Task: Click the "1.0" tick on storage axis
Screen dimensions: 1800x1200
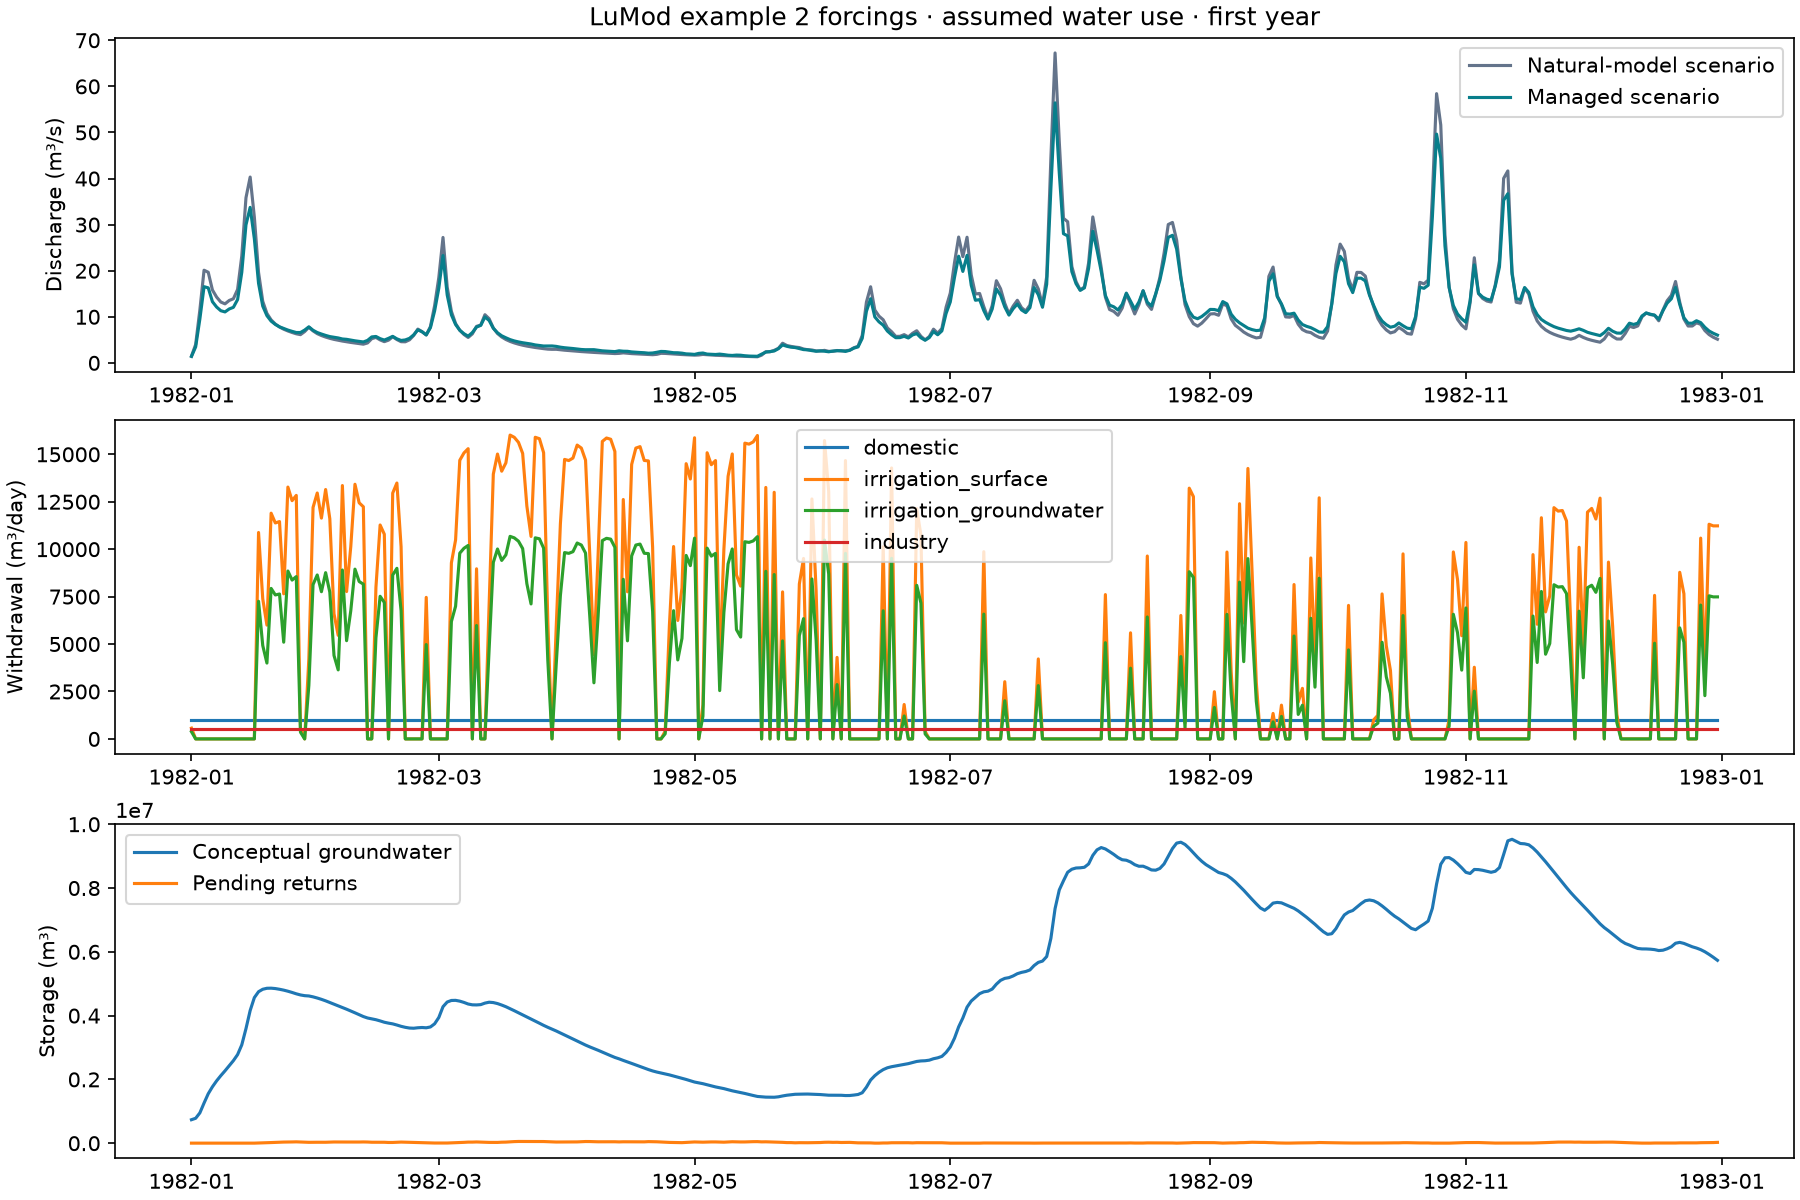Action: click(x=84, y=825)
